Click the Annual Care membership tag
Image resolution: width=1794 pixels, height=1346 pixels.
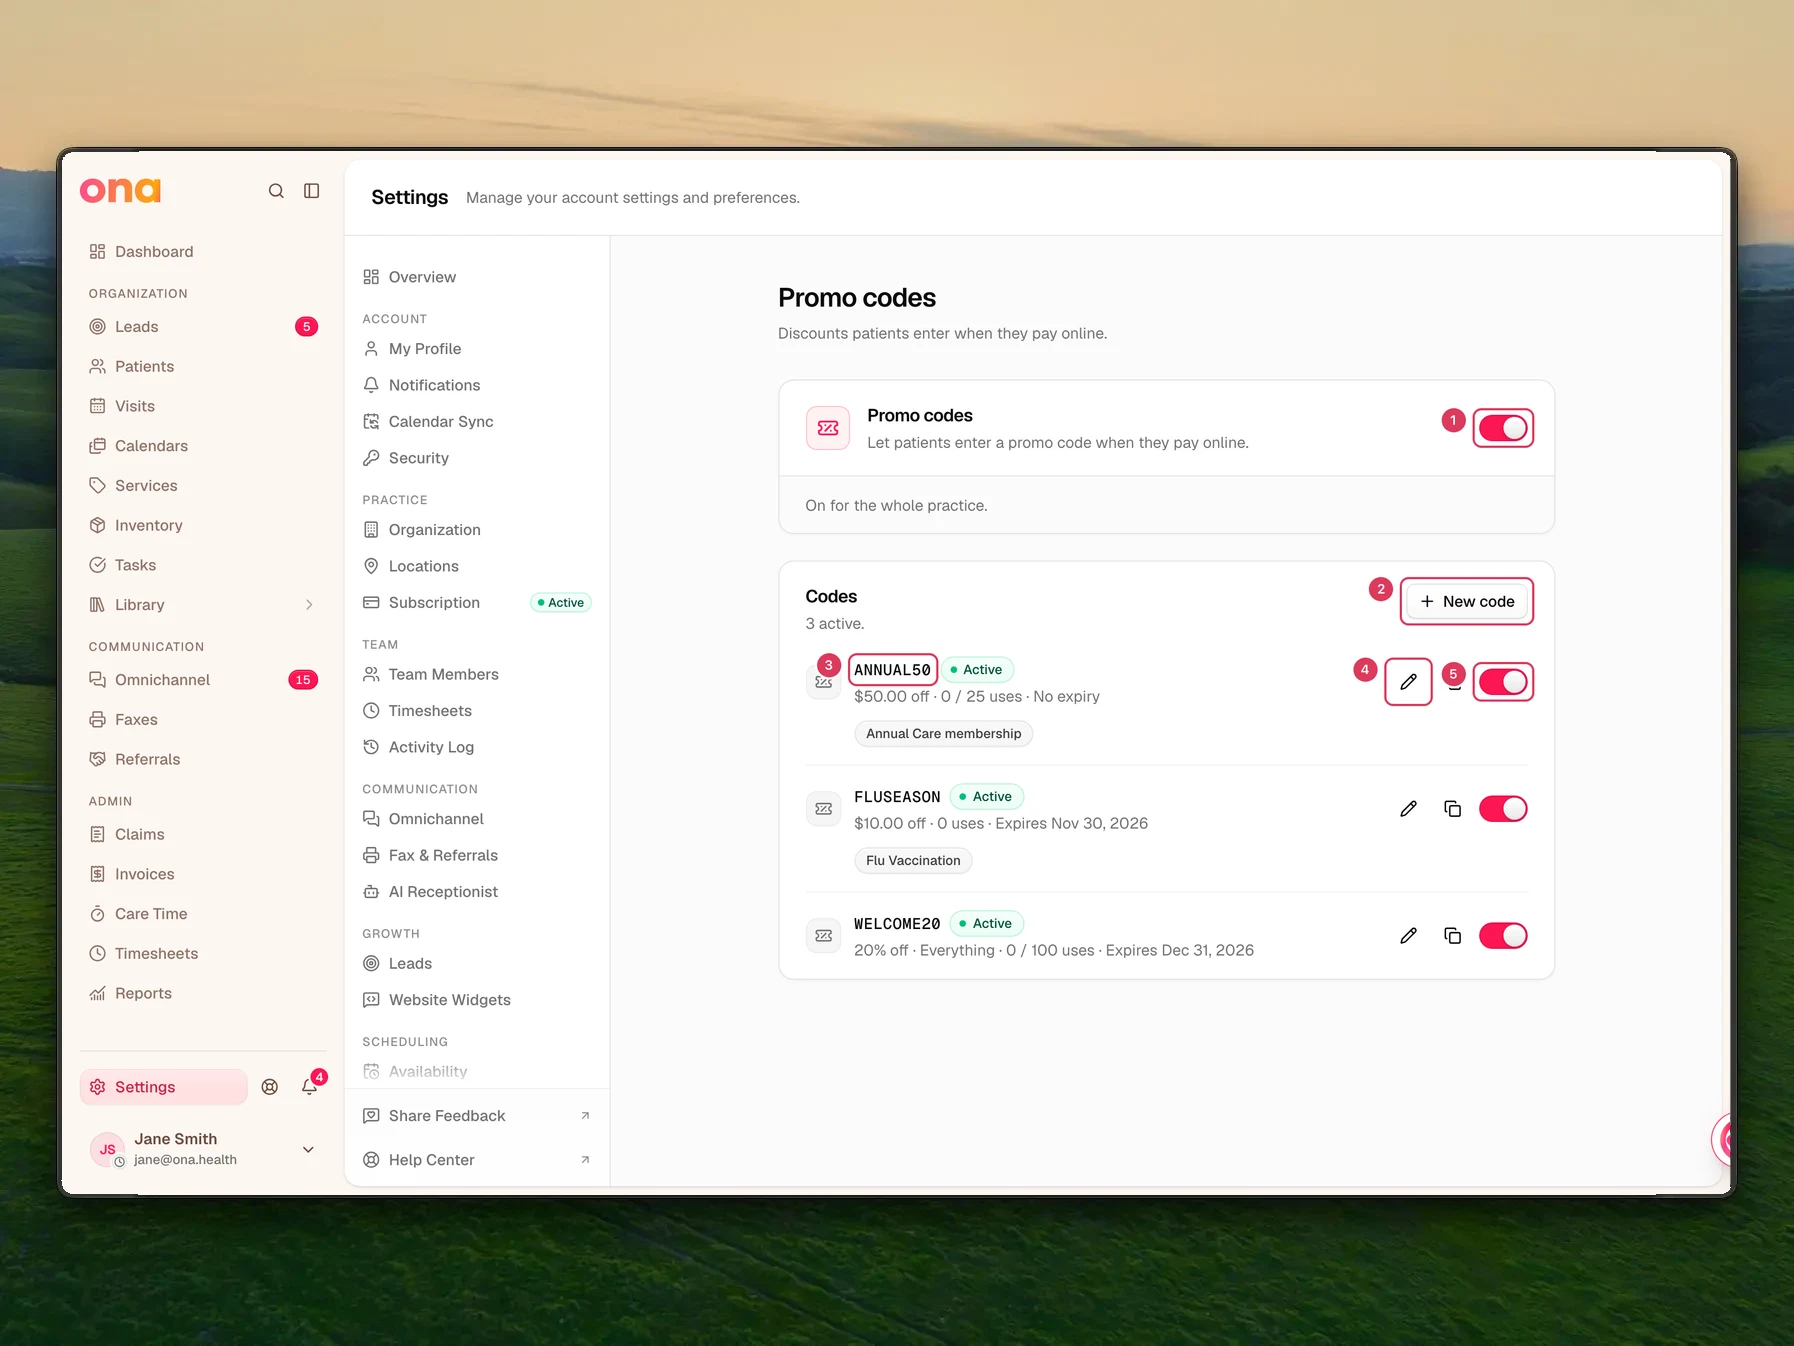tap(944, 734)
